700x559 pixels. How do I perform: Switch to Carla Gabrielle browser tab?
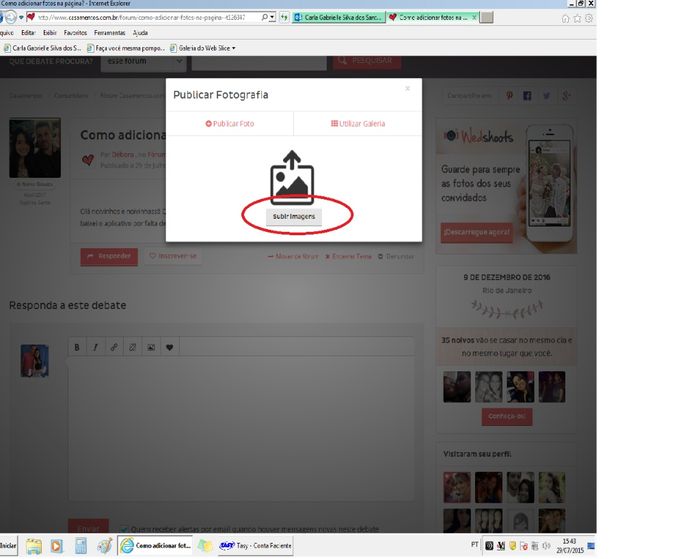pos(338,17)
